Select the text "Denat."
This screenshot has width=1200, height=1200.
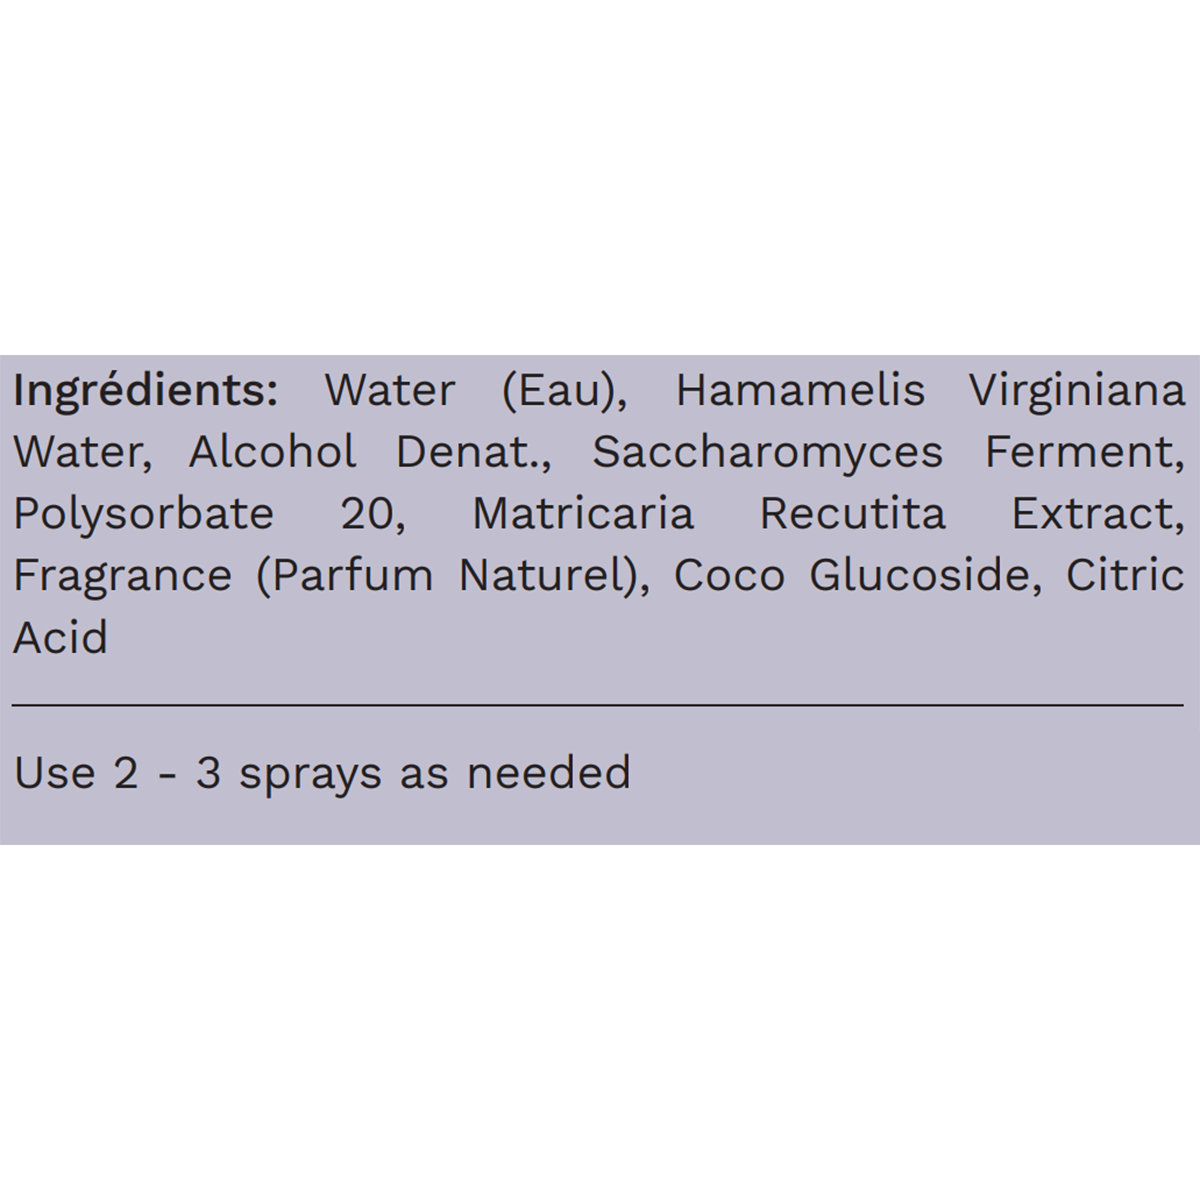475,452
